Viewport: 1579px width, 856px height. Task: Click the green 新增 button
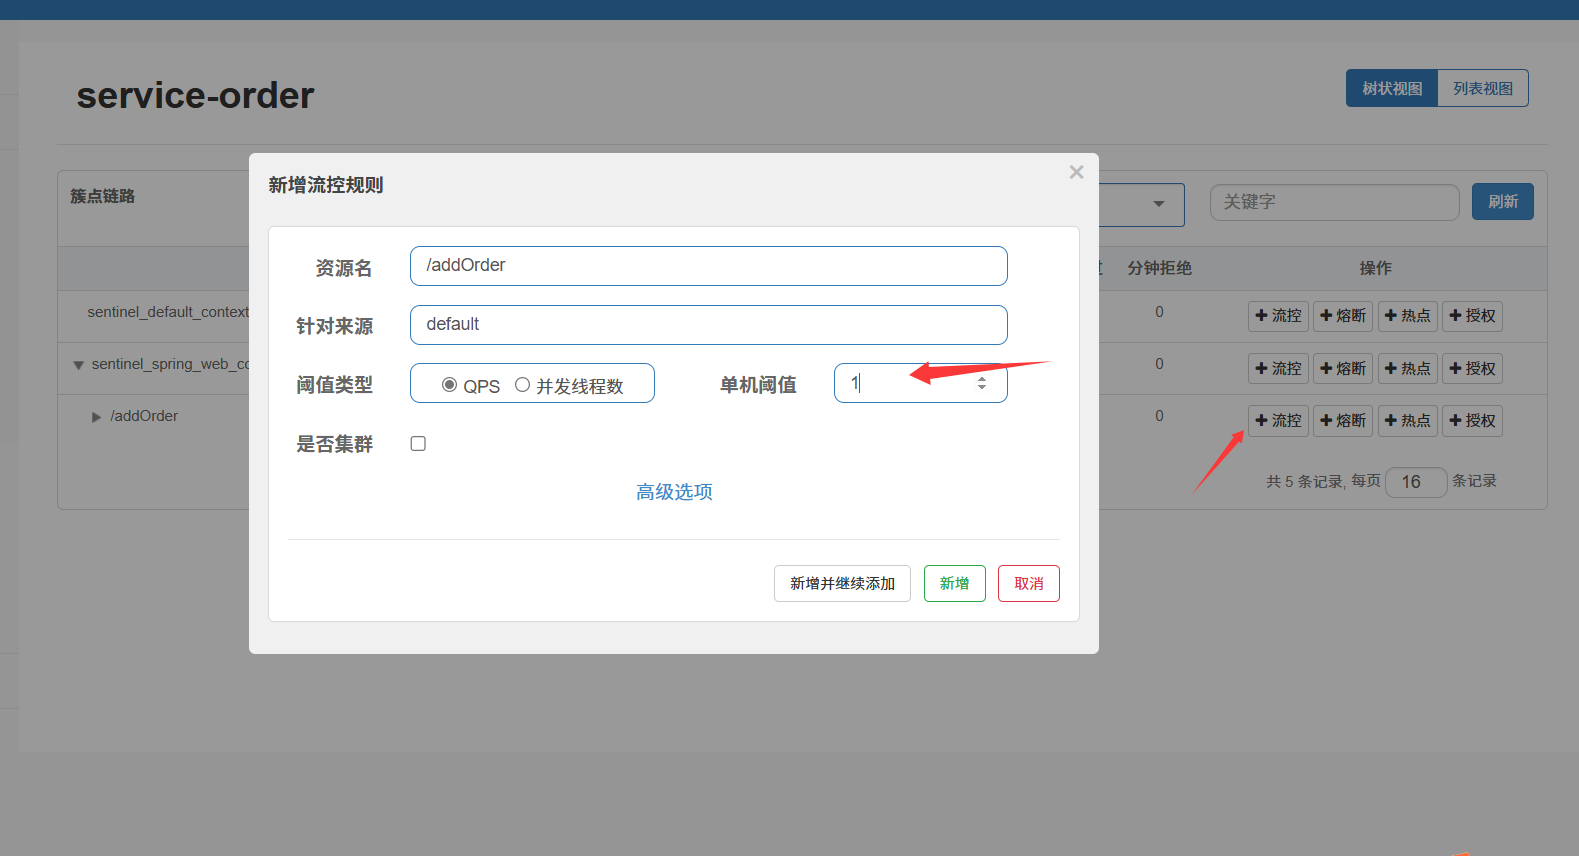point(954,584)
